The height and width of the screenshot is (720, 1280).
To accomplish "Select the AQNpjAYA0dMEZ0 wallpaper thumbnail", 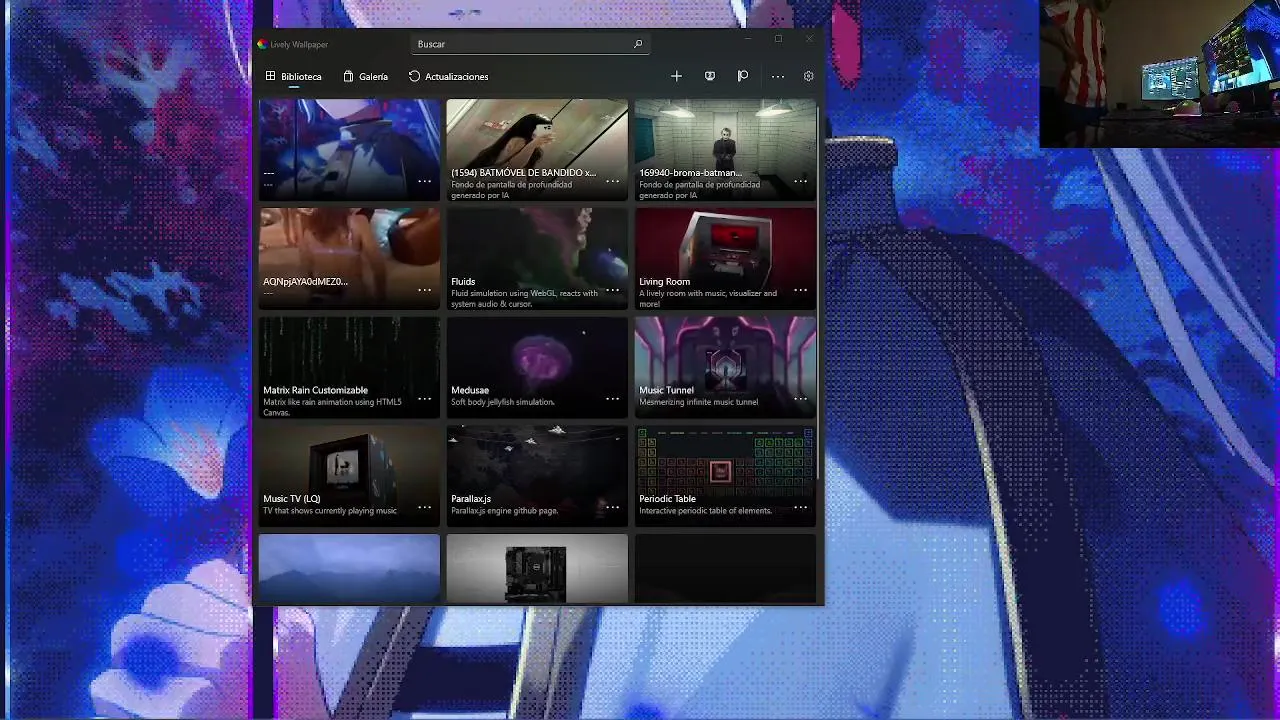I will [x=349, y=258].
